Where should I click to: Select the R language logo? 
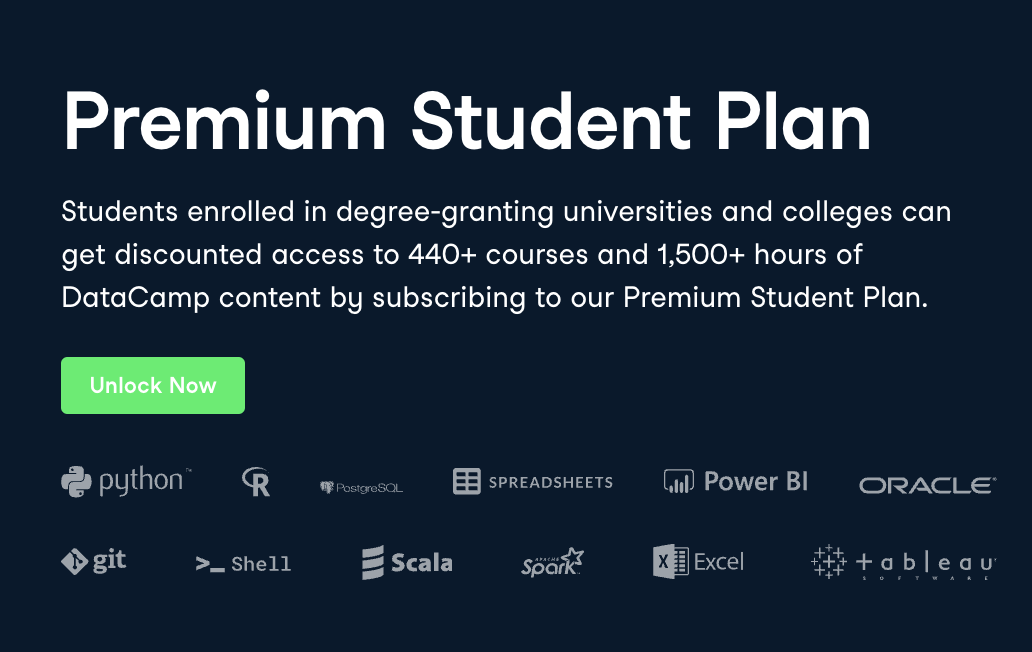tap(256, 482)
